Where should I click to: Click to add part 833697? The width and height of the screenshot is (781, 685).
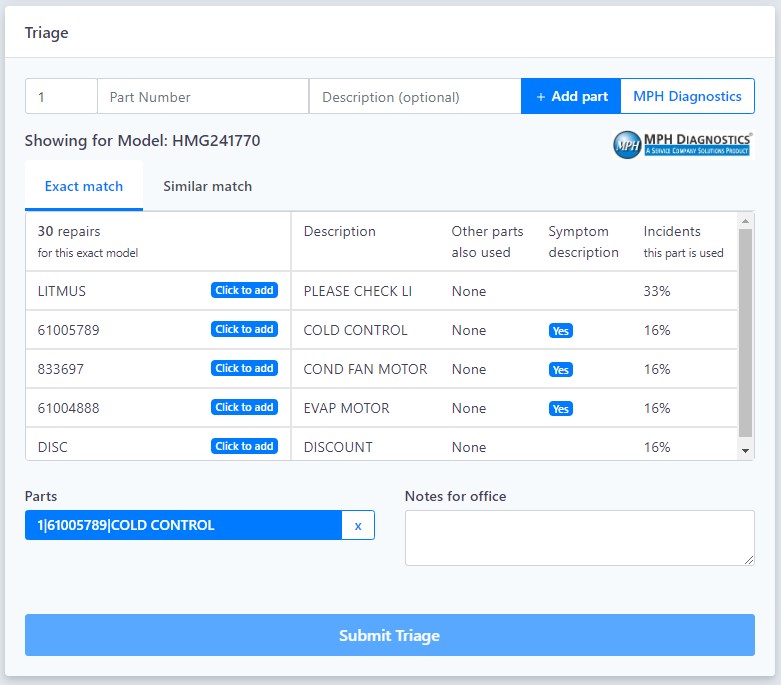point(244,368)
